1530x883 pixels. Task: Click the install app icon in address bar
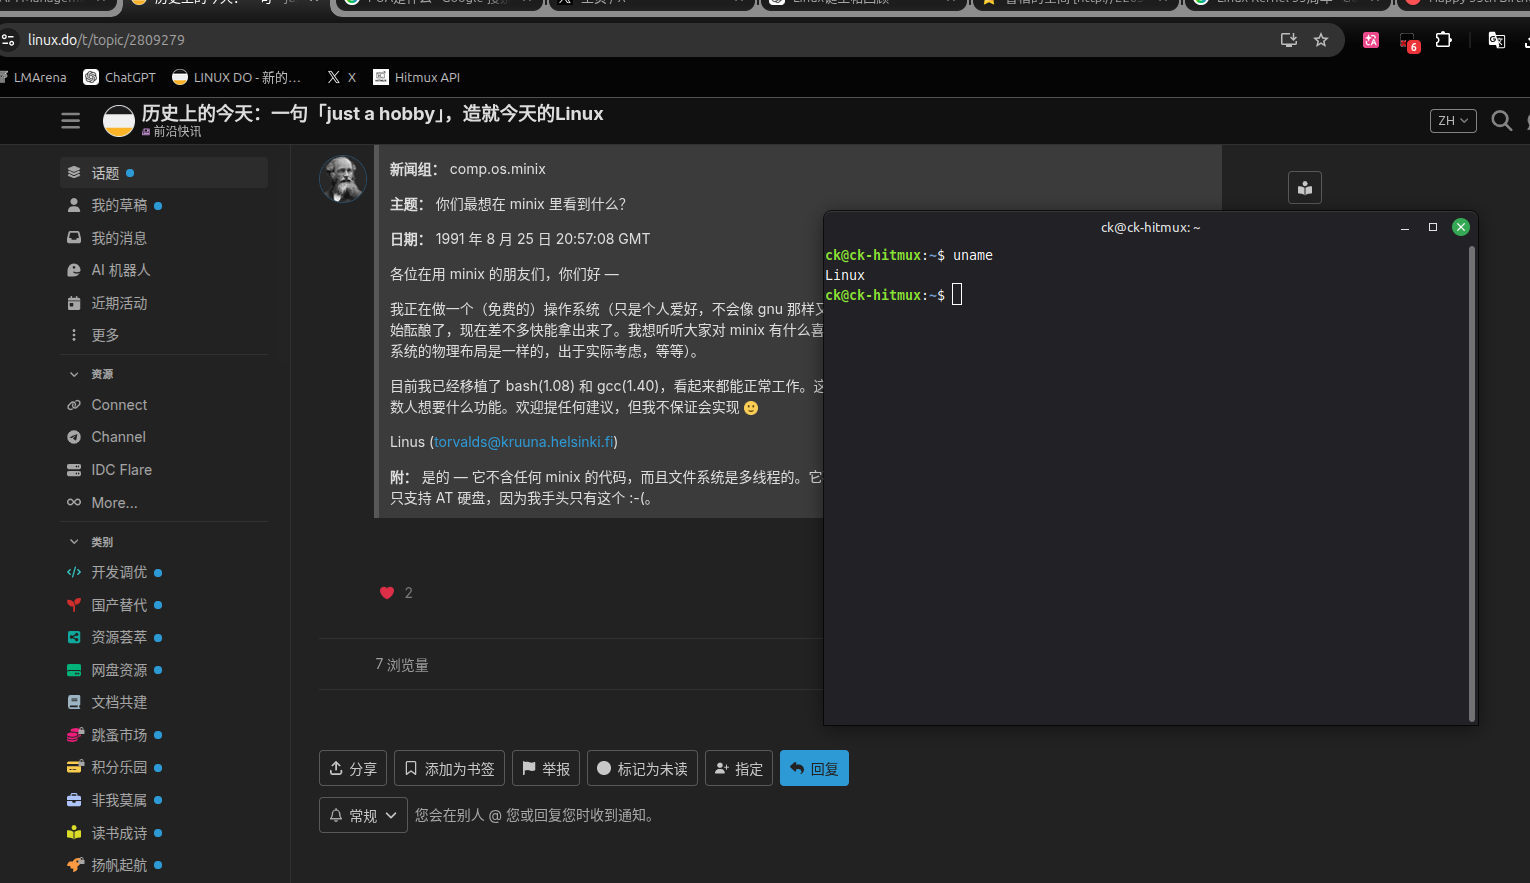pyautogui.click(x=1288, y=40)
